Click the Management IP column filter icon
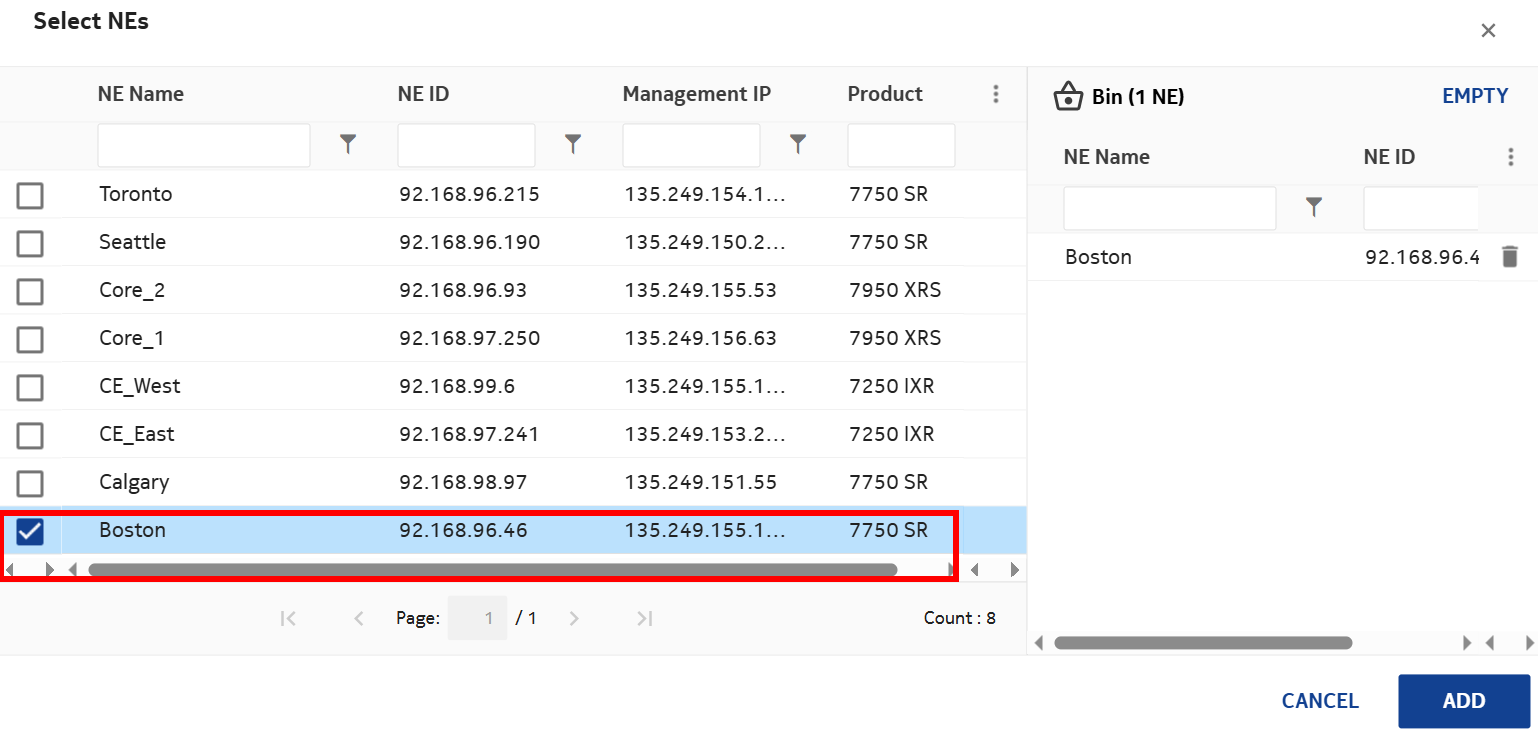The image size is (1538, 739). 797,145
